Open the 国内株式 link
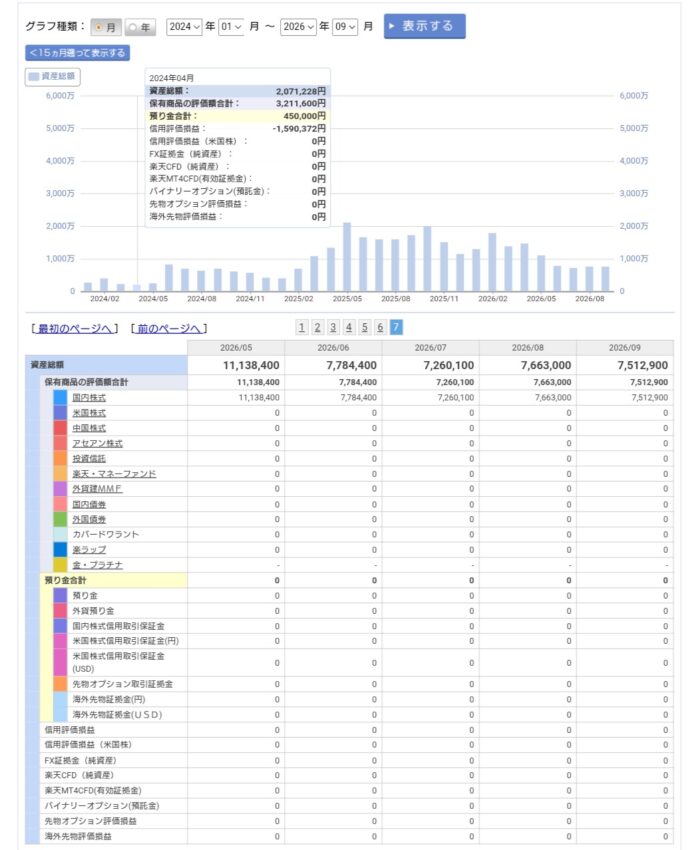This screenshot has width=700, height=850. [x=89, y=397]
